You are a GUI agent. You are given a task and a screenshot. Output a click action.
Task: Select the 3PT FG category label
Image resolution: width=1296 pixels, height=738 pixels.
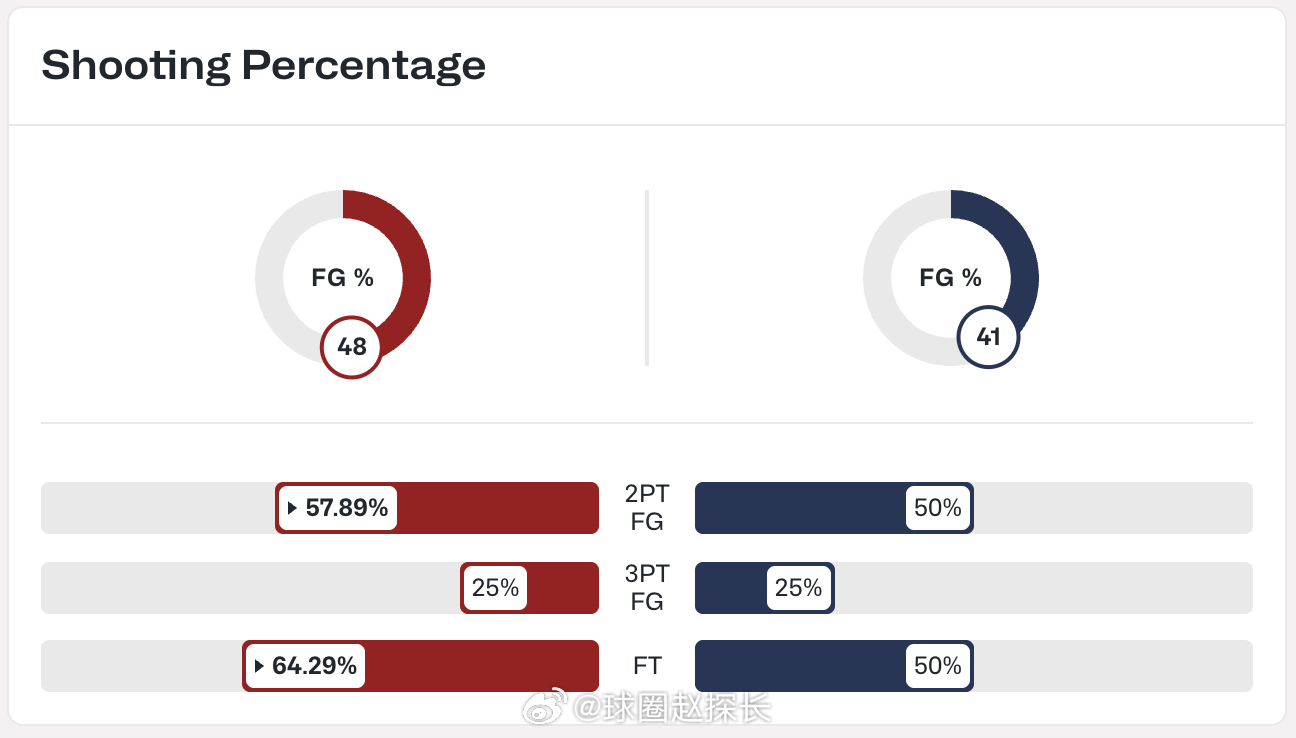[x=647, y=588]
